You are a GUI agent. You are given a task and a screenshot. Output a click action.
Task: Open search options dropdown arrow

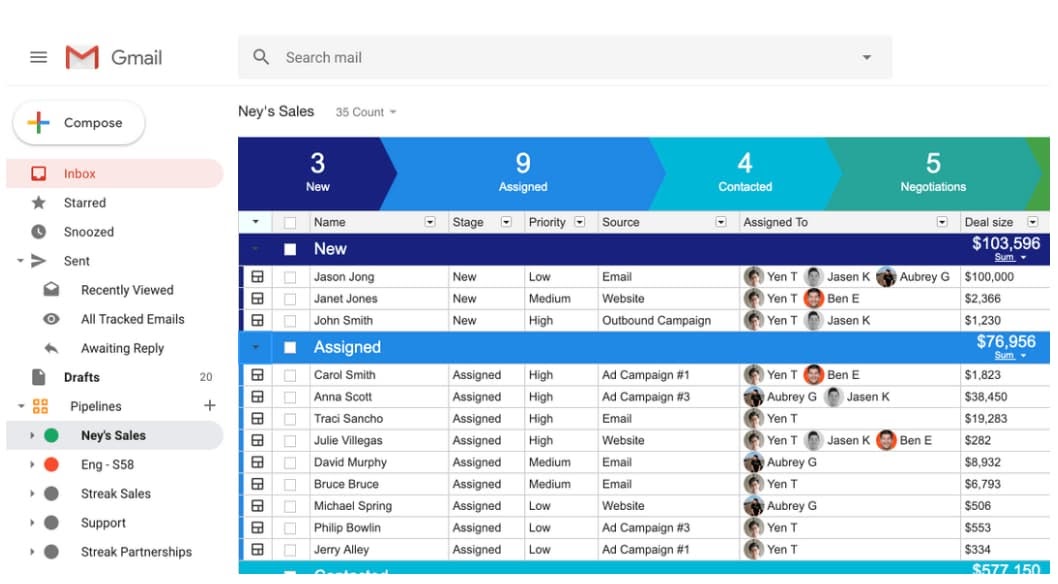[866, 57]
